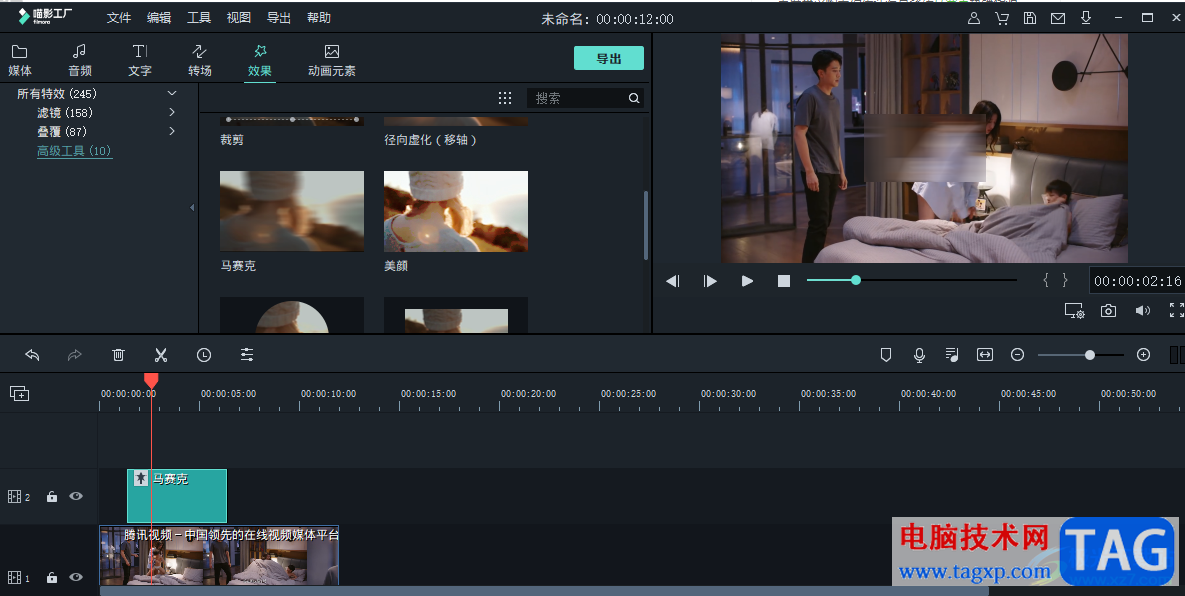Expand the 滤镜 (158) category
1185x596 pixels.
click(172, 113)
